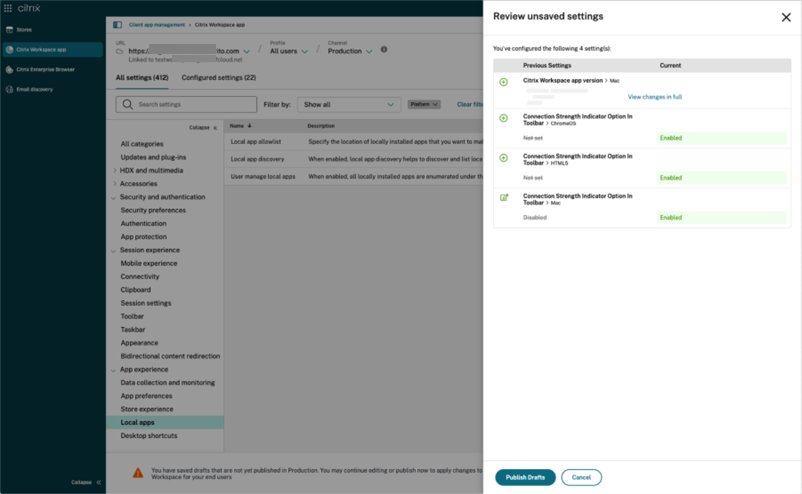Click the Clear filters link
Viewport: 802px width, 494px height.
point(470,104)
